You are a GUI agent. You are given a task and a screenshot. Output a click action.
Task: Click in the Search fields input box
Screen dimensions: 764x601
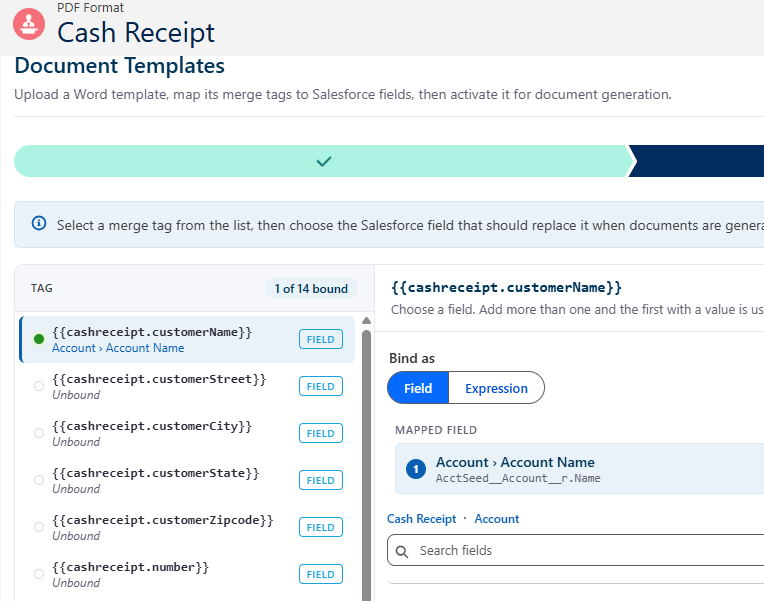point(575,550)
